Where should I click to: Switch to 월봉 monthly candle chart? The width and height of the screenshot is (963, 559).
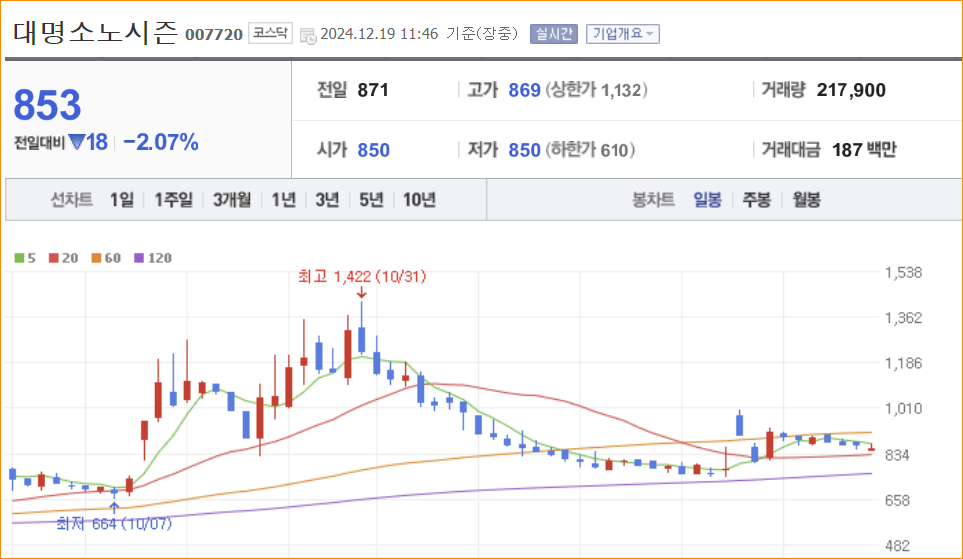pyautogui.click(x=806, y=200)
